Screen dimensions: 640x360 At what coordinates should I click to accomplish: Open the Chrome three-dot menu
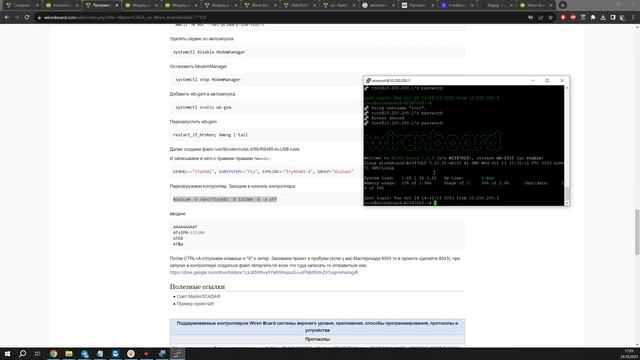pyautogui.click(x=633, y=18)
